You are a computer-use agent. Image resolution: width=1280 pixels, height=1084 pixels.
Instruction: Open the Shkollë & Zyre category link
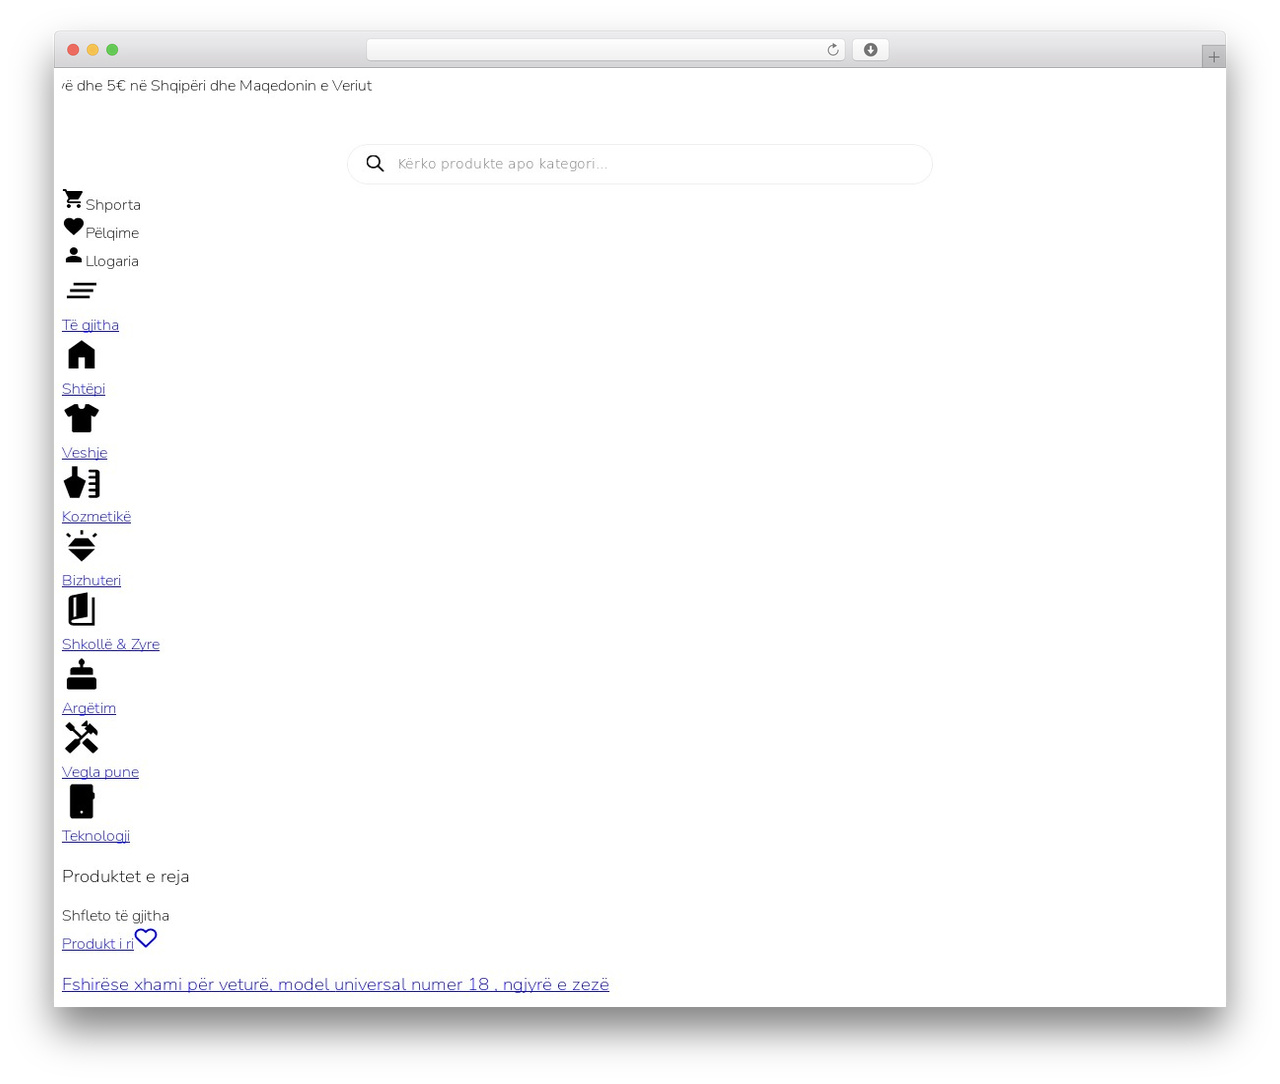[111, 645]
